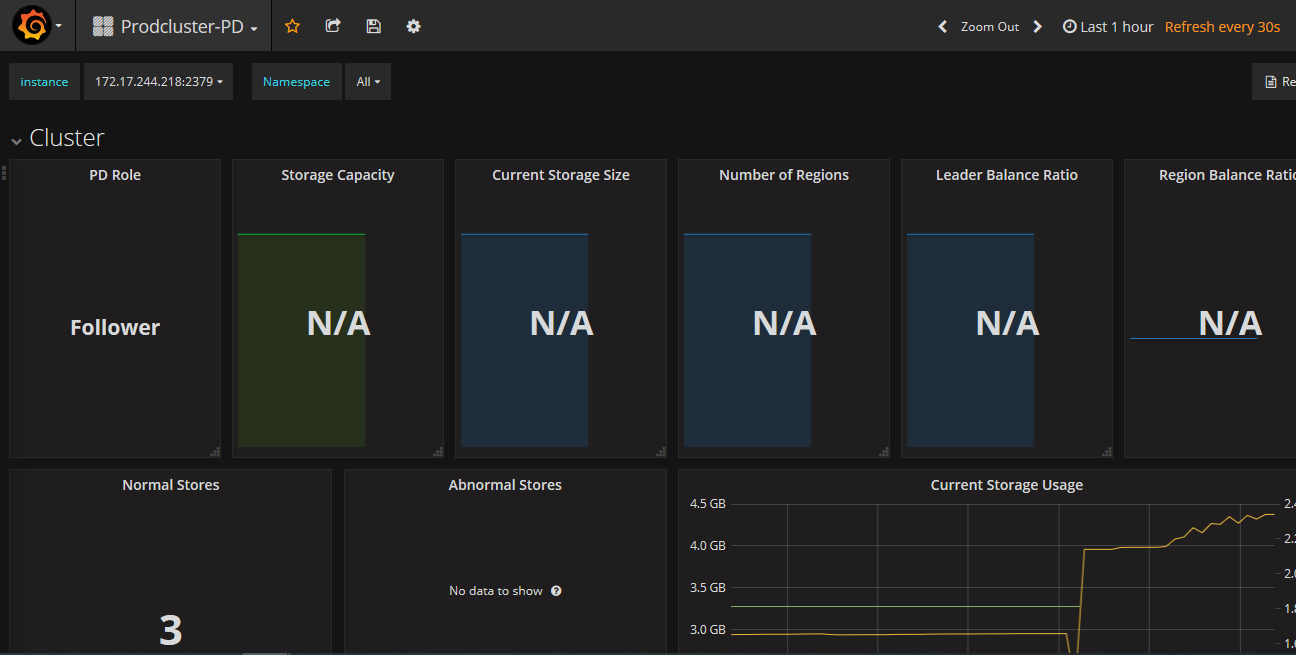
Task: Shift time range back with left arrow
Action: point(942,27)
